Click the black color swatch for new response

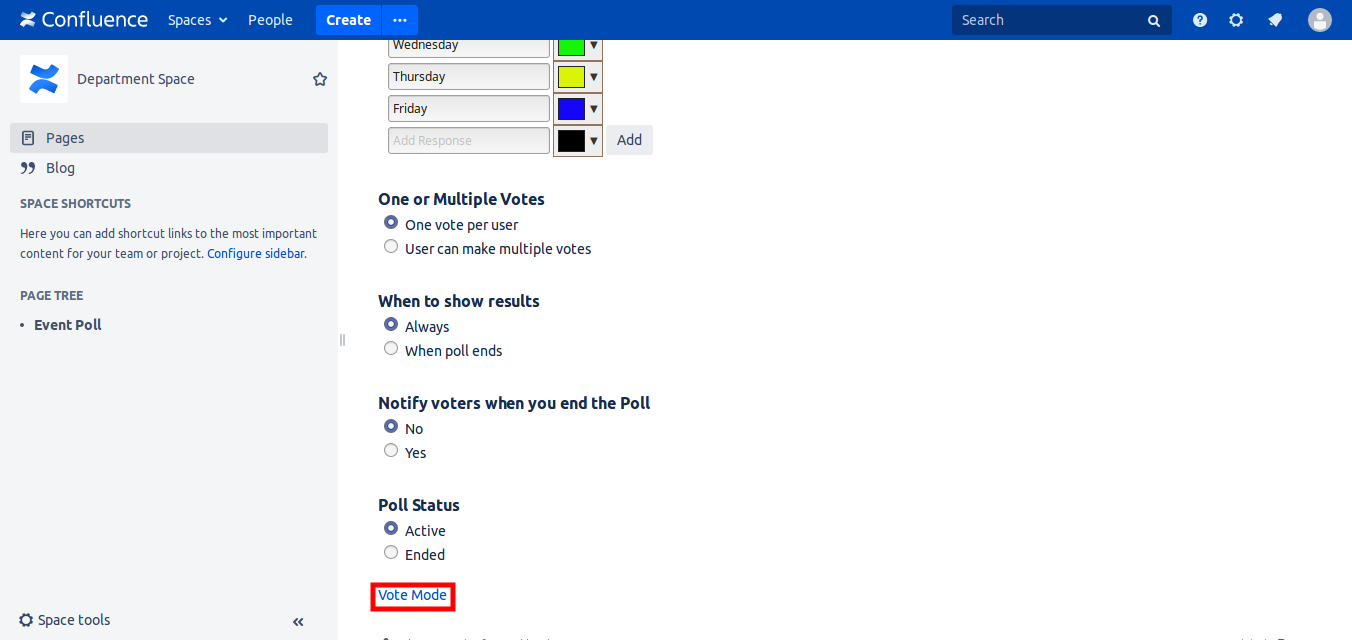coord(571,141)
